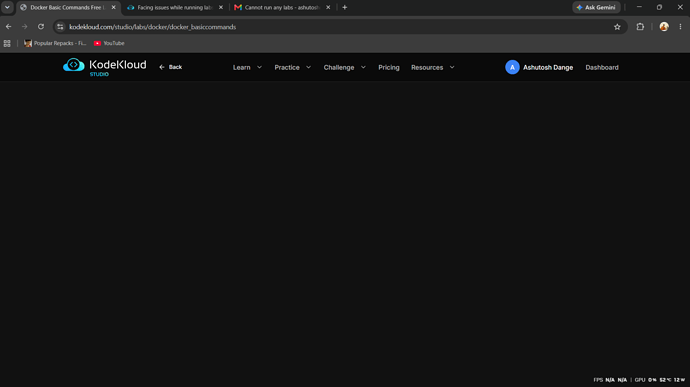Switch to Docker Basic Commands tab

click(68, 7)
